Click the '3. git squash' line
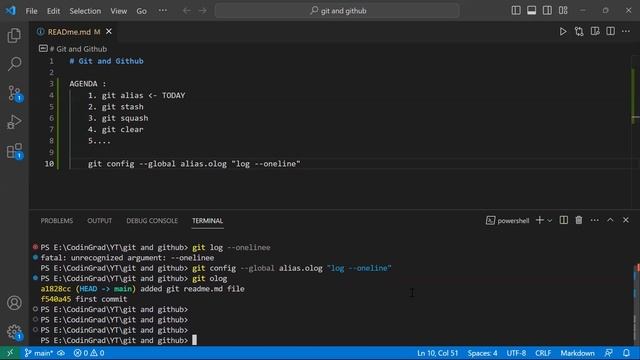The width and height of the screenshot is (640, 360). click(x=118, y=118)
